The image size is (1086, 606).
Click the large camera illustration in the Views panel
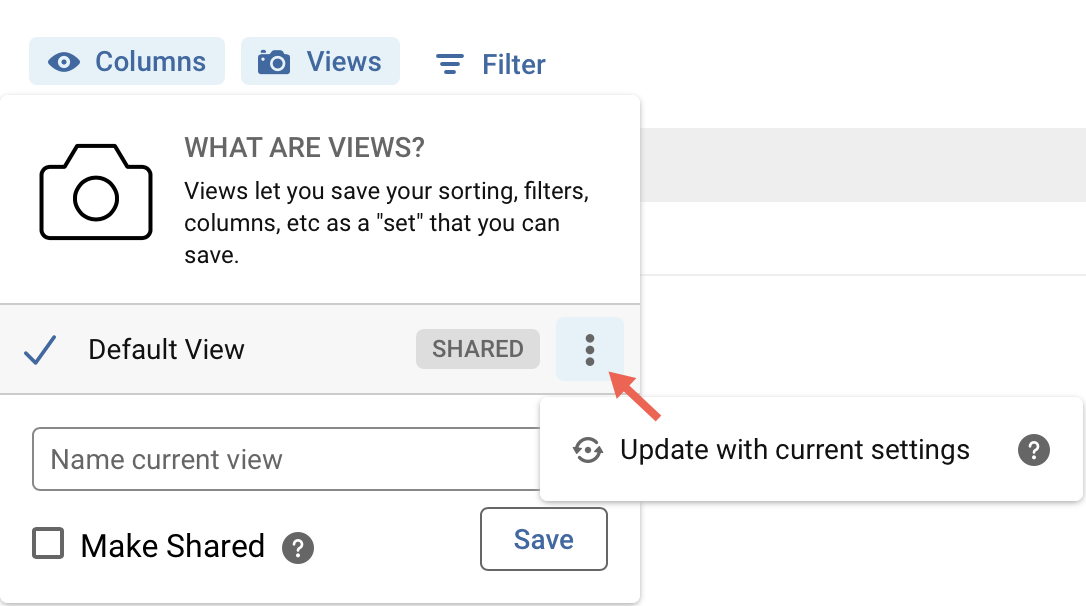click(95, 193)
